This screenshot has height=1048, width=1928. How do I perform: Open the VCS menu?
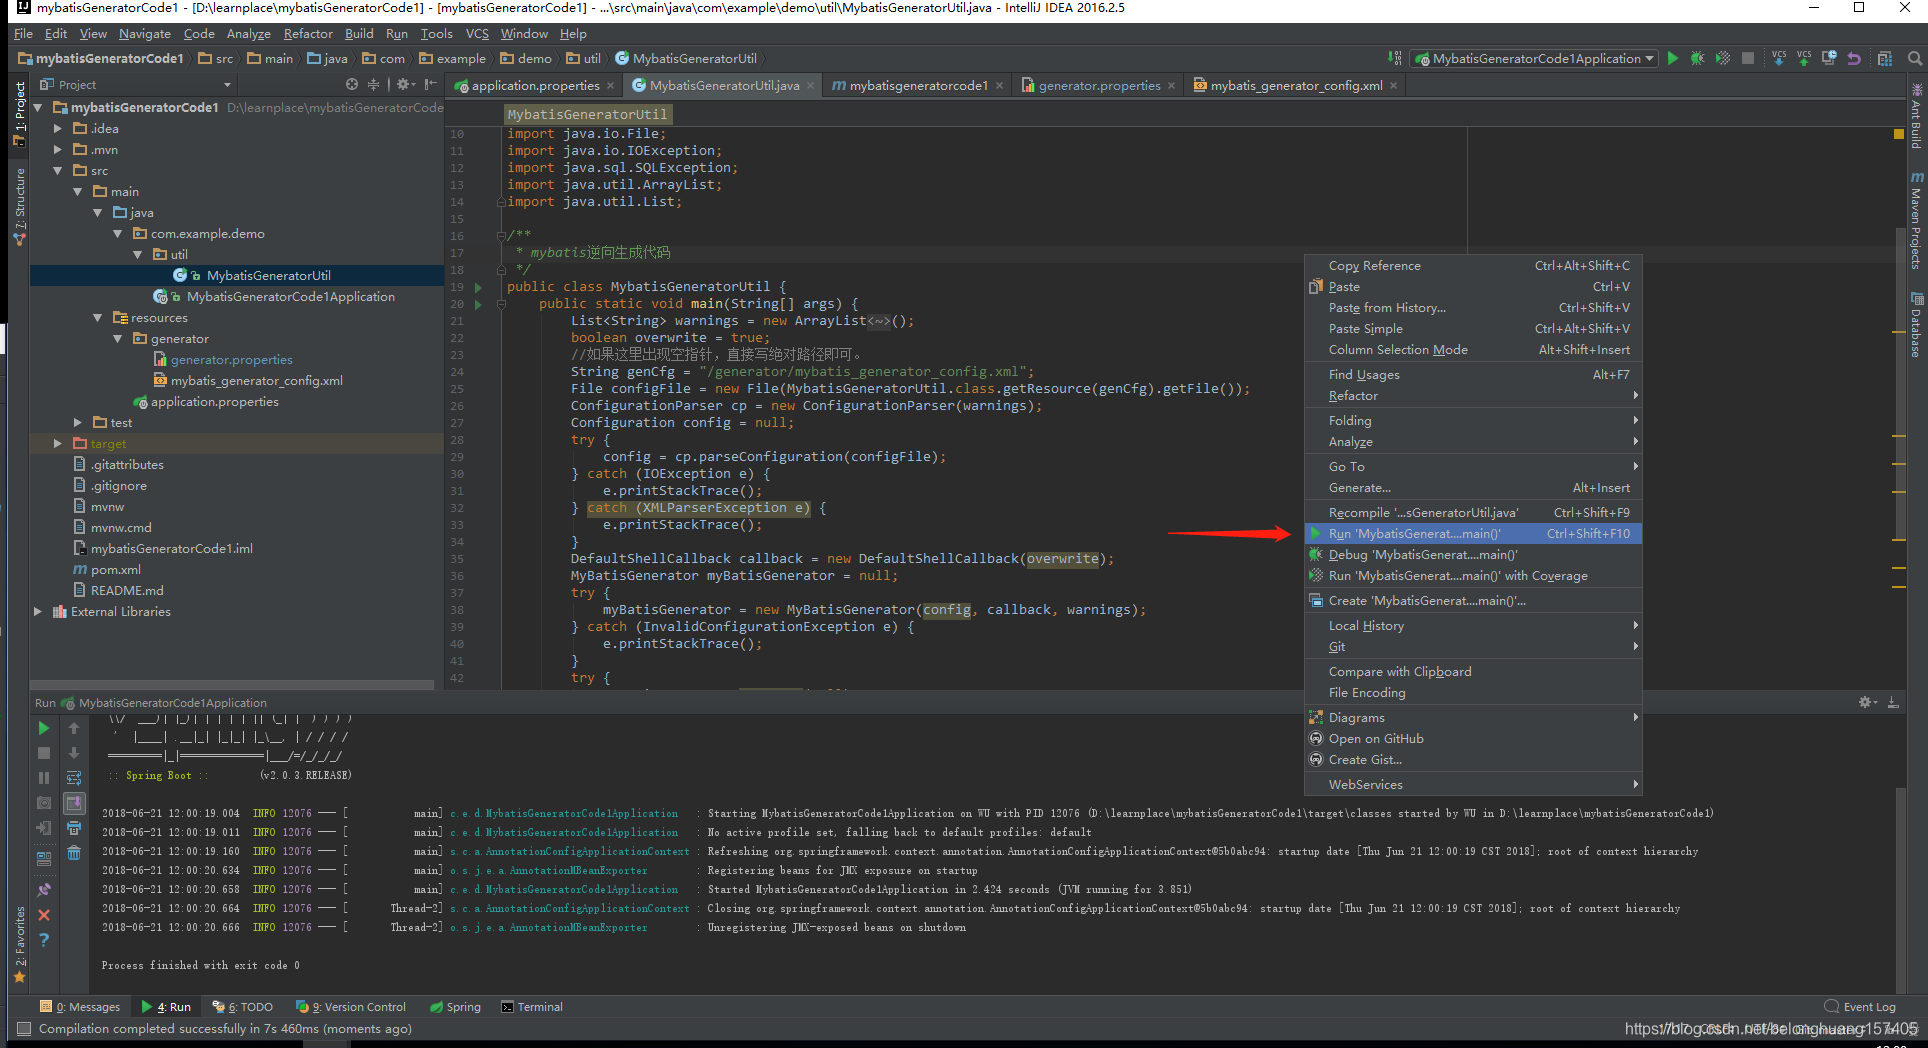pos(477,34)
